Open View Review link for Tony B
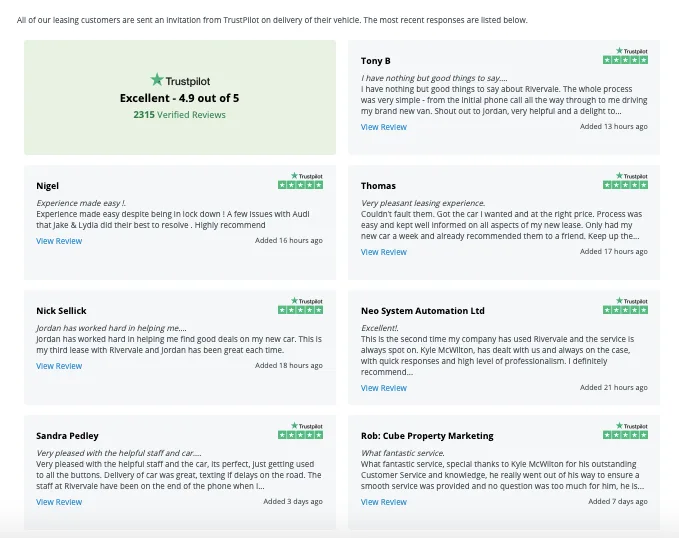 [384, 127]
